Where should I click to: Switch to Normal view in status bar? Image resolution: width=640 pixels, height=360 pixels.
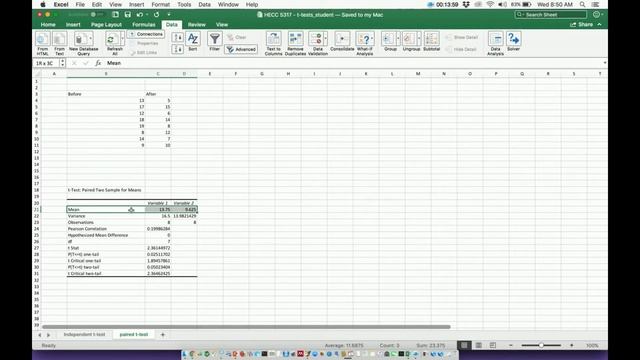click(x=464, y=345)
